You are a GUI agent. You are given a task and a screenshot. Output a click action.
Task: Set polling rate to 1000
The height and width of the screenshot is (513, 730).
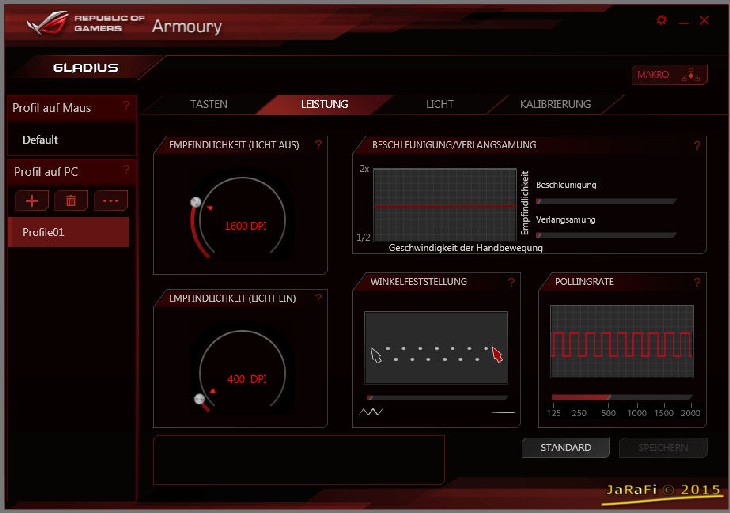click(x=637, y=412)
